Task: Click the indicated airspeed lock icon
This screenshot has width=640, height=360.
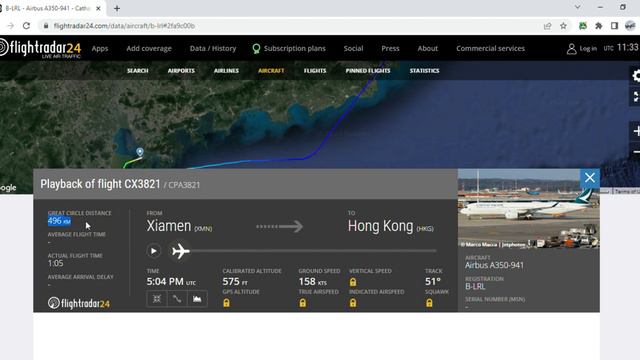Action: 353,303
